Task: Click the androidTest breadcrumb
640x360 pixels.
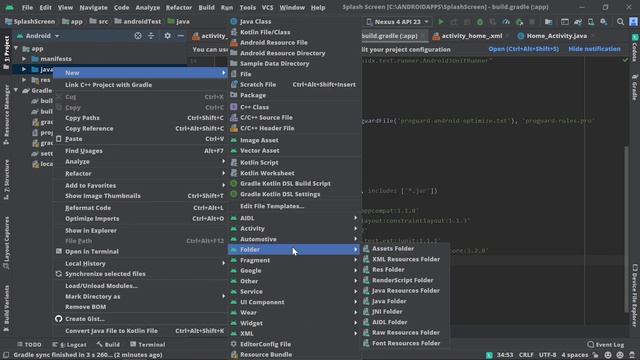Action: [138, 21]
